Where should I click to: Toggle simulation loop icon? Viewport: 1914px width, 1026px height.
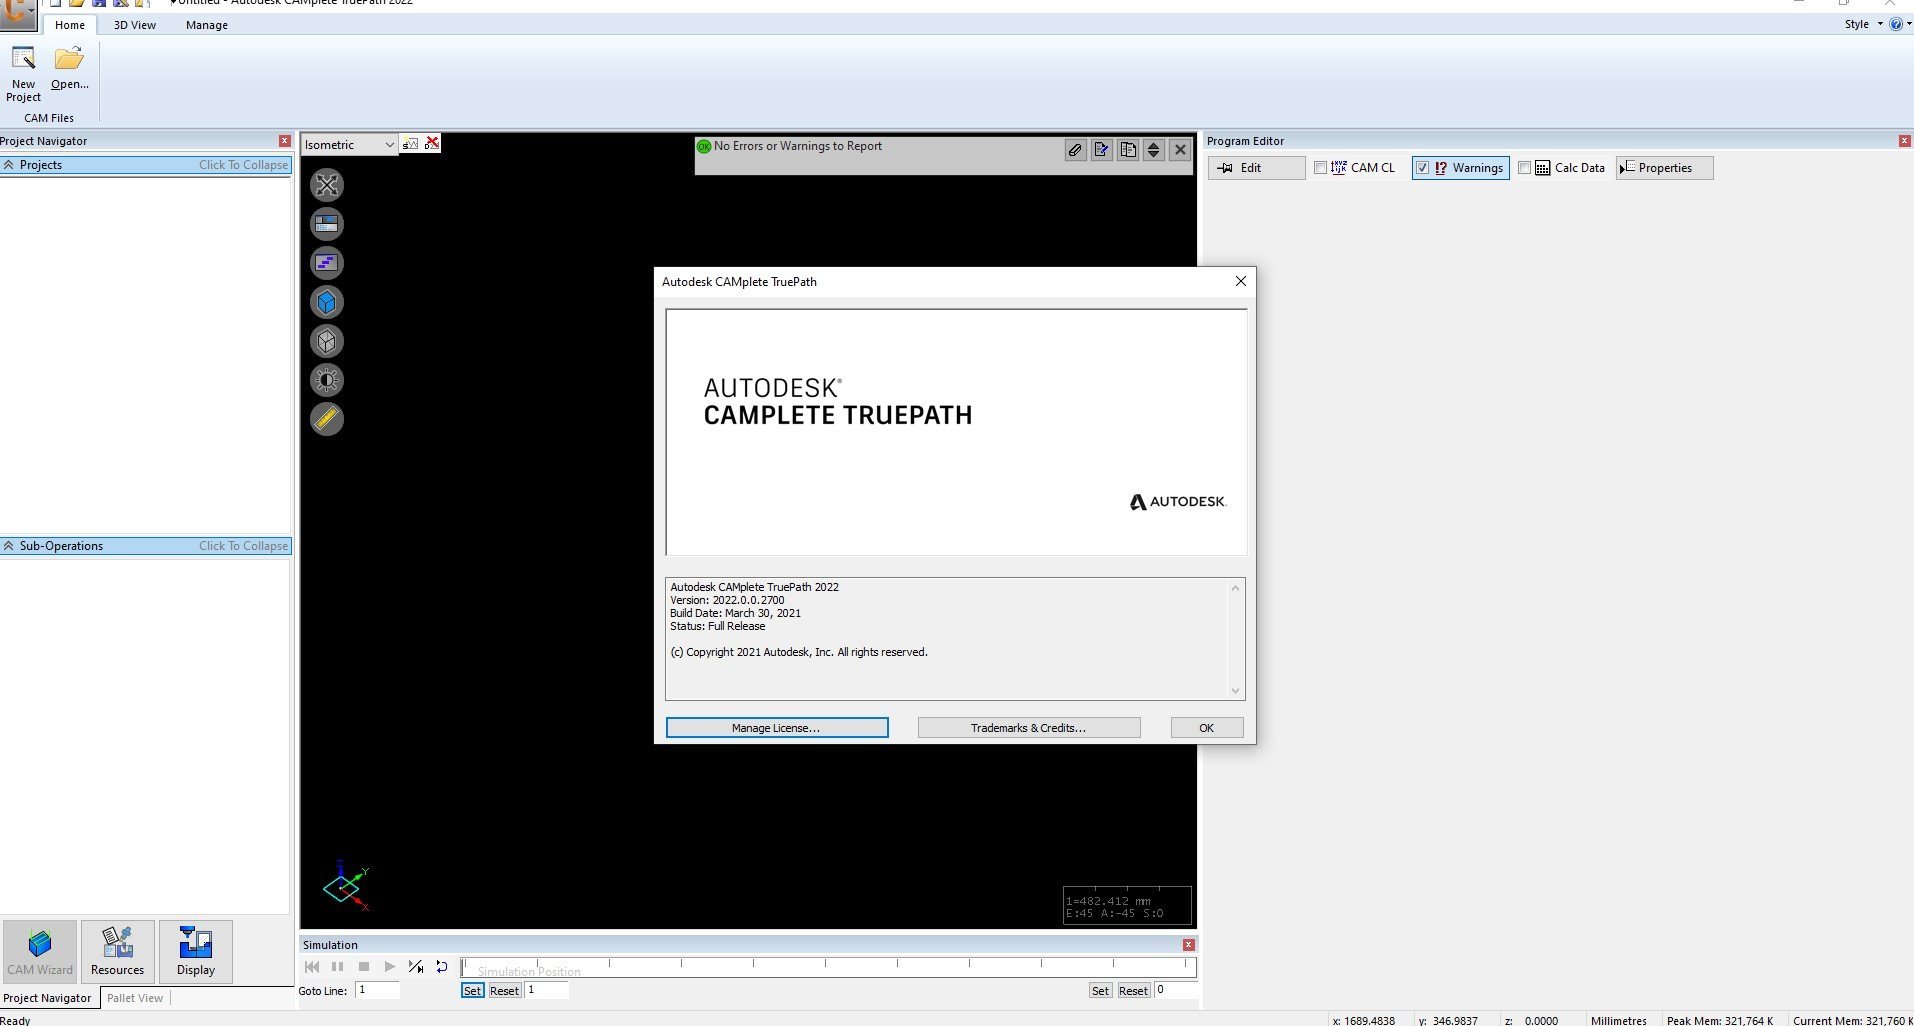pos(442,967)
